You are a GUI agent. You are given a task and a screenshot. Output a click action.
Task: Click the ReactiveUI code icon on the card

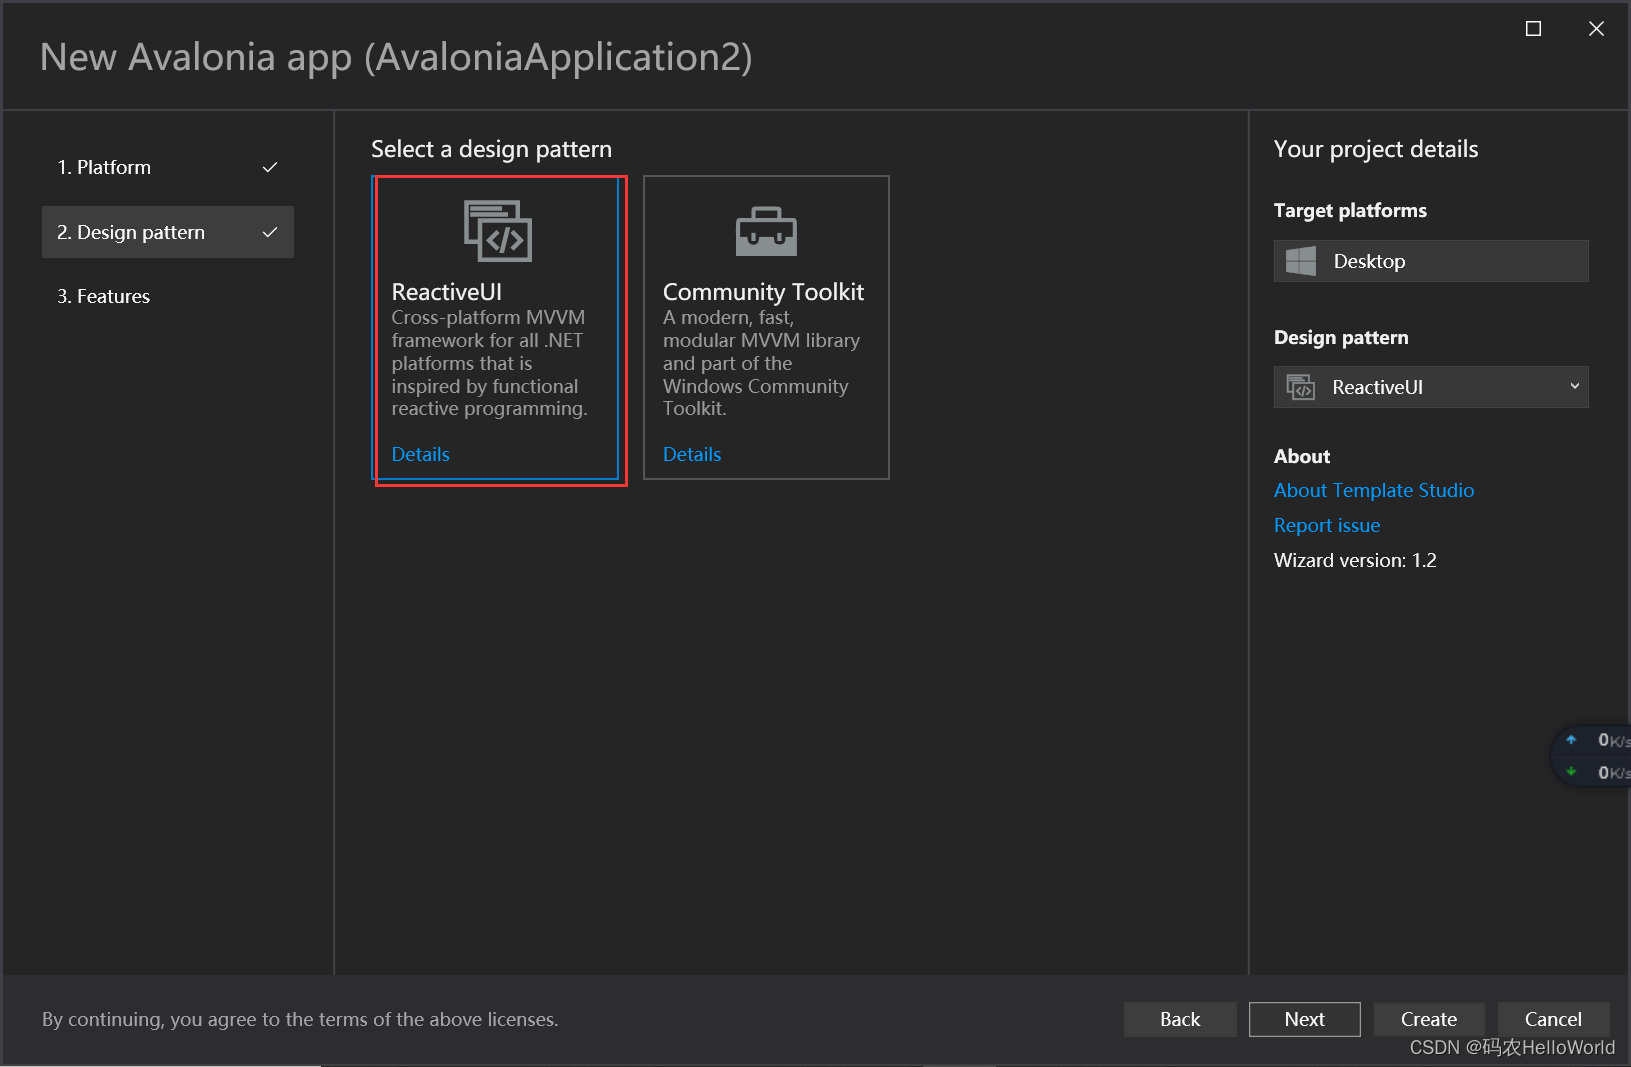coord(497,231)
